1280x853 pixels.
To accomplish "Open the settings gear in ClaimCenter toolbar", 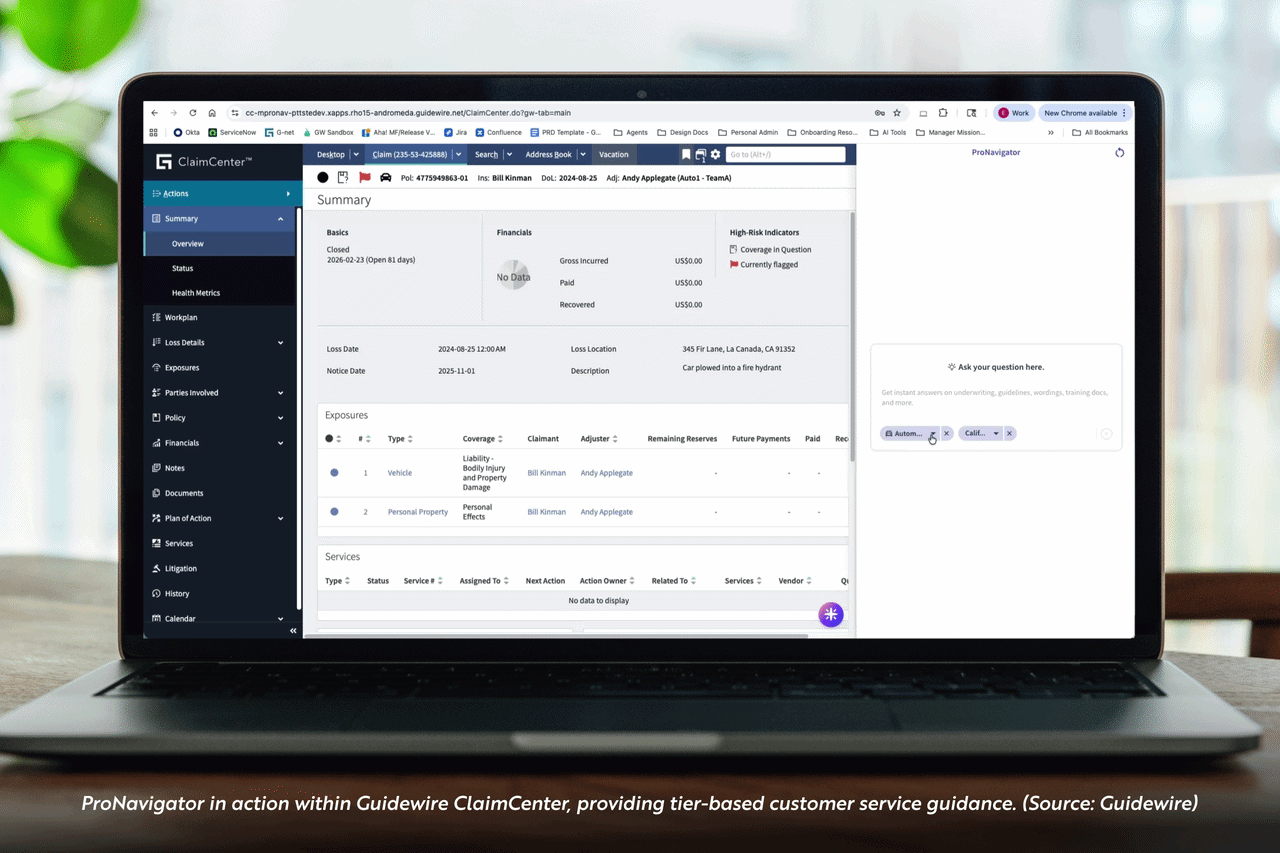I will pyautogui.click(x=715, y=154).
